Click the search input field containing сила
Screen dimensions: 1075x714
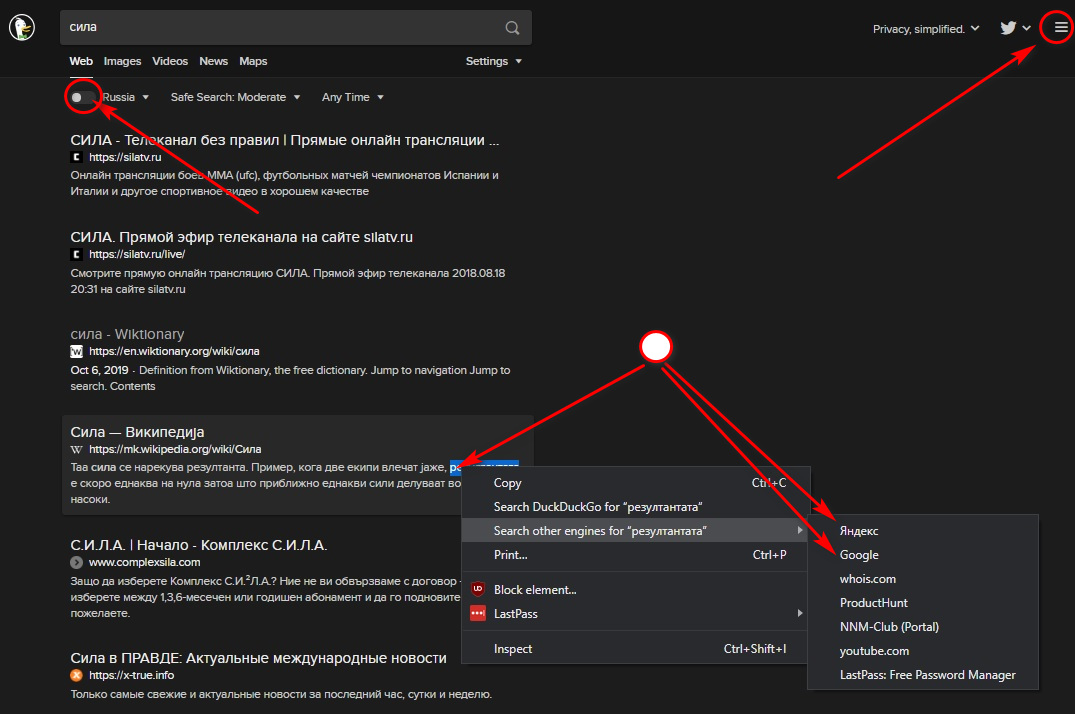point(280,28)
